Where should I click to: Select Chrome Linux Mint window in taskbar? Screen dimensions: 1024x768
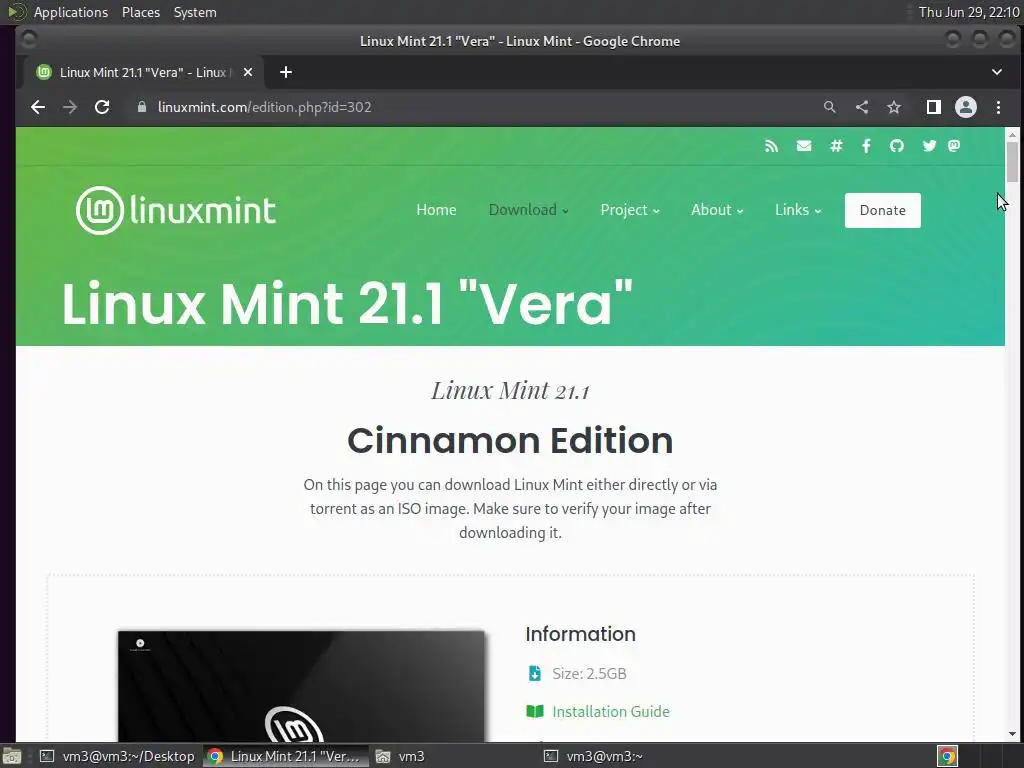(285, 756)
